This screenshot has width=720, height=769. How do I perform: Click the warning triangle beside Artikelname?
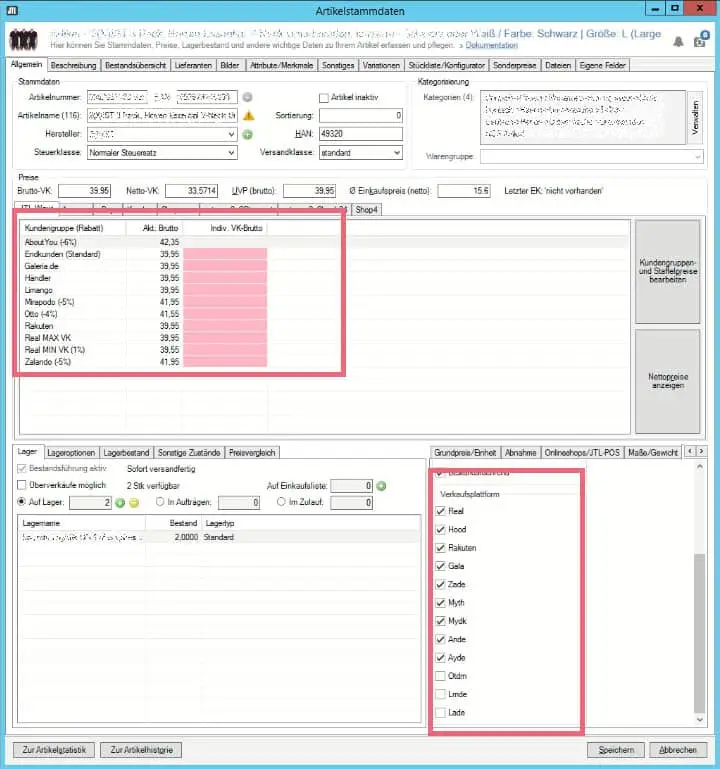[x=248, y=115]
